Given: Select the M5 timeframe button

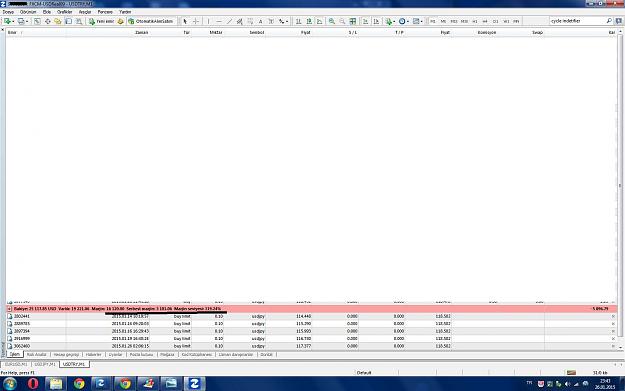Looking at the screenshot, I should click(443, 21).
